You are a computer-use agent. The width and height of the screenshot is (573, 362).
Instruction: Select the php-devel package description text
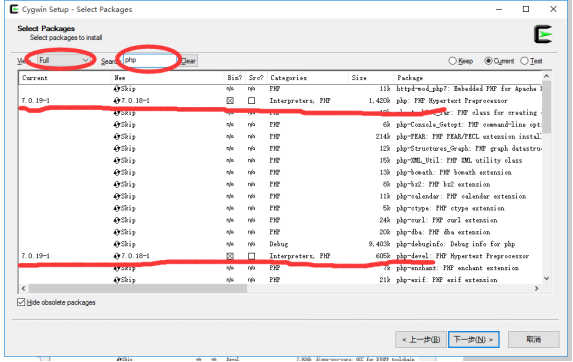point(463,256)
